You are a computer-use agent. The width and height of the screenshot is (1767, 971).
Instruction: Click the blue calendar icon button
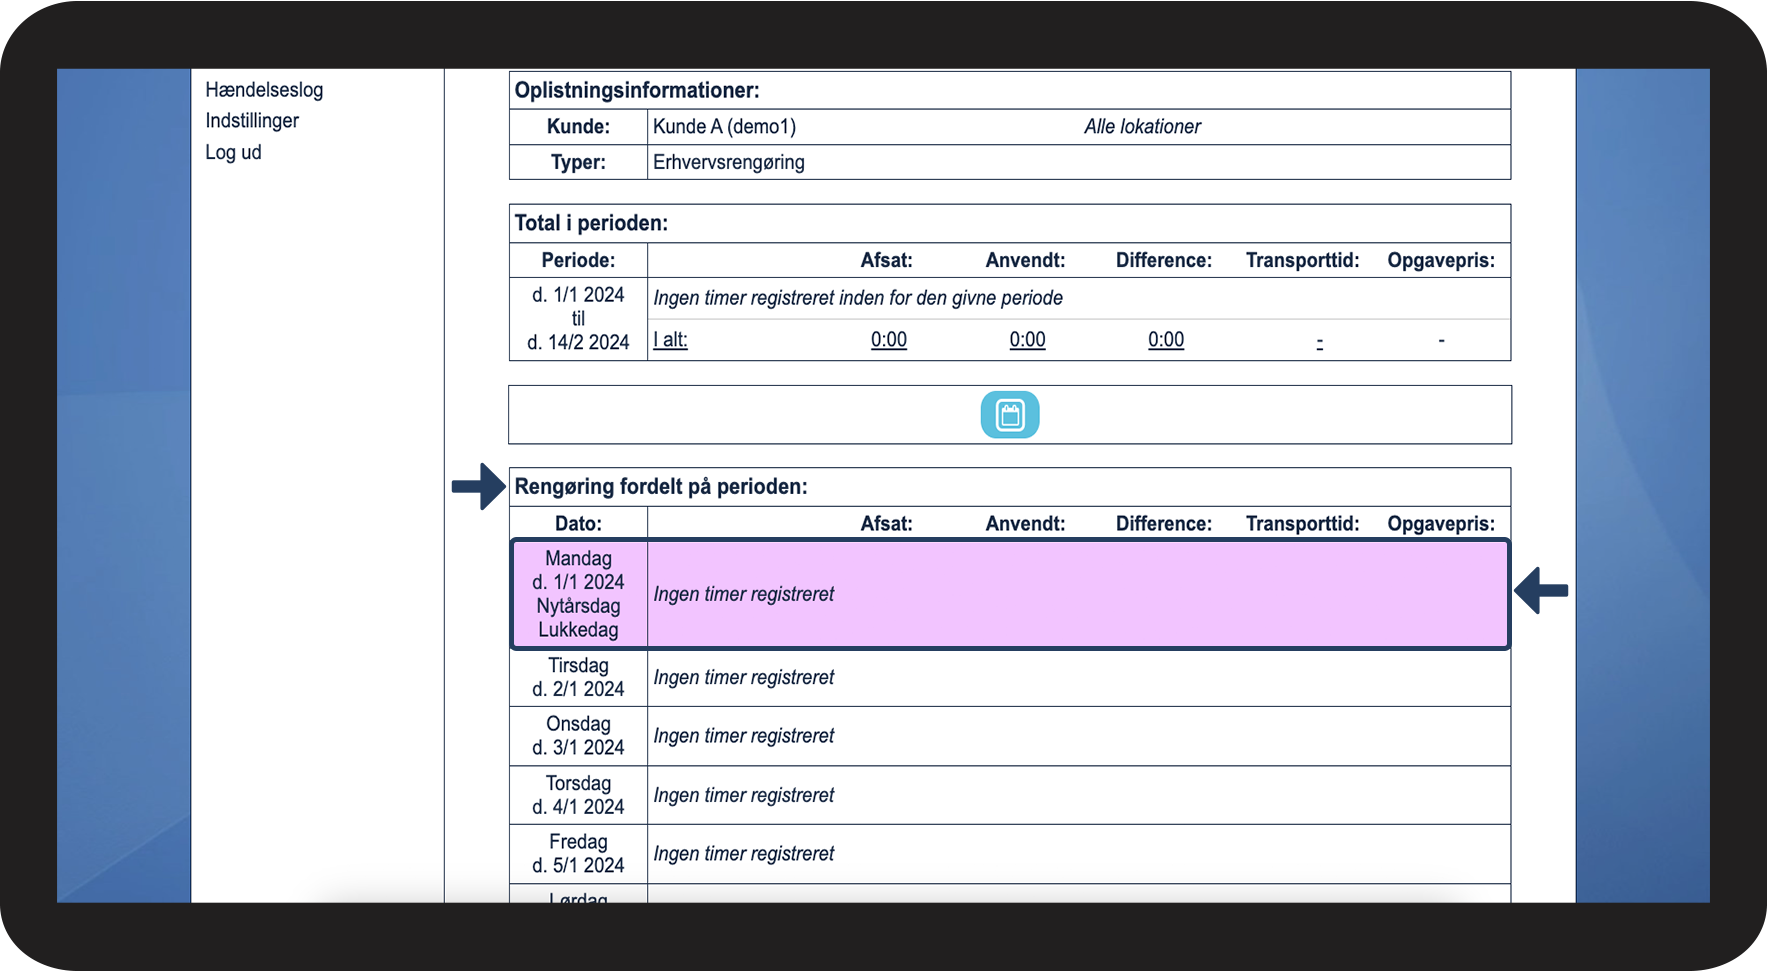coord(1010,415)
